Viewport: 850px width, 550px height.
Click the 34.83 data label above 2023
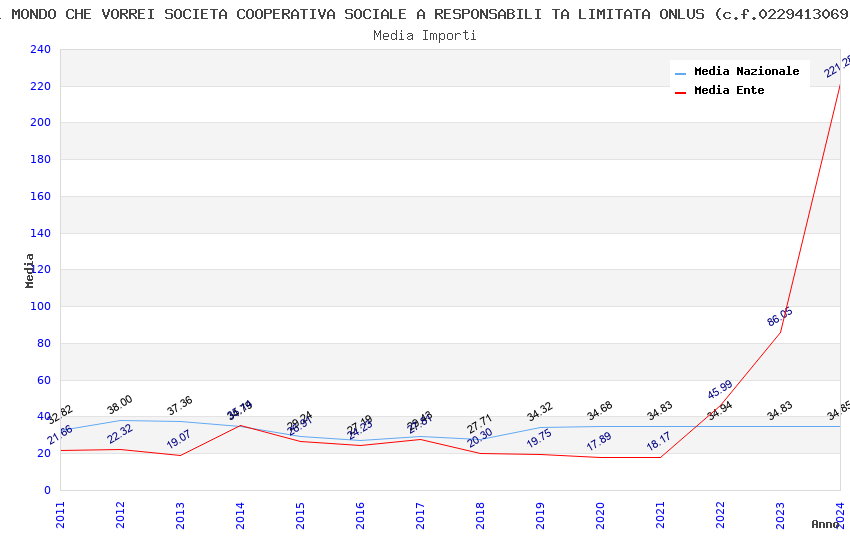point(780,411)
